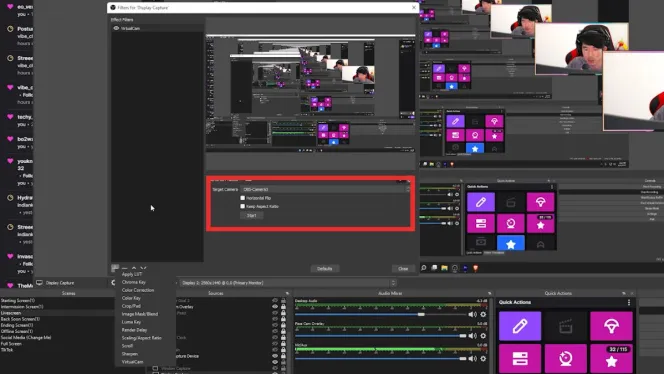The width and height of the screenshot is (664, 374).
Task: Open the Target Camera dropdown
Action: tap(325, 189)
